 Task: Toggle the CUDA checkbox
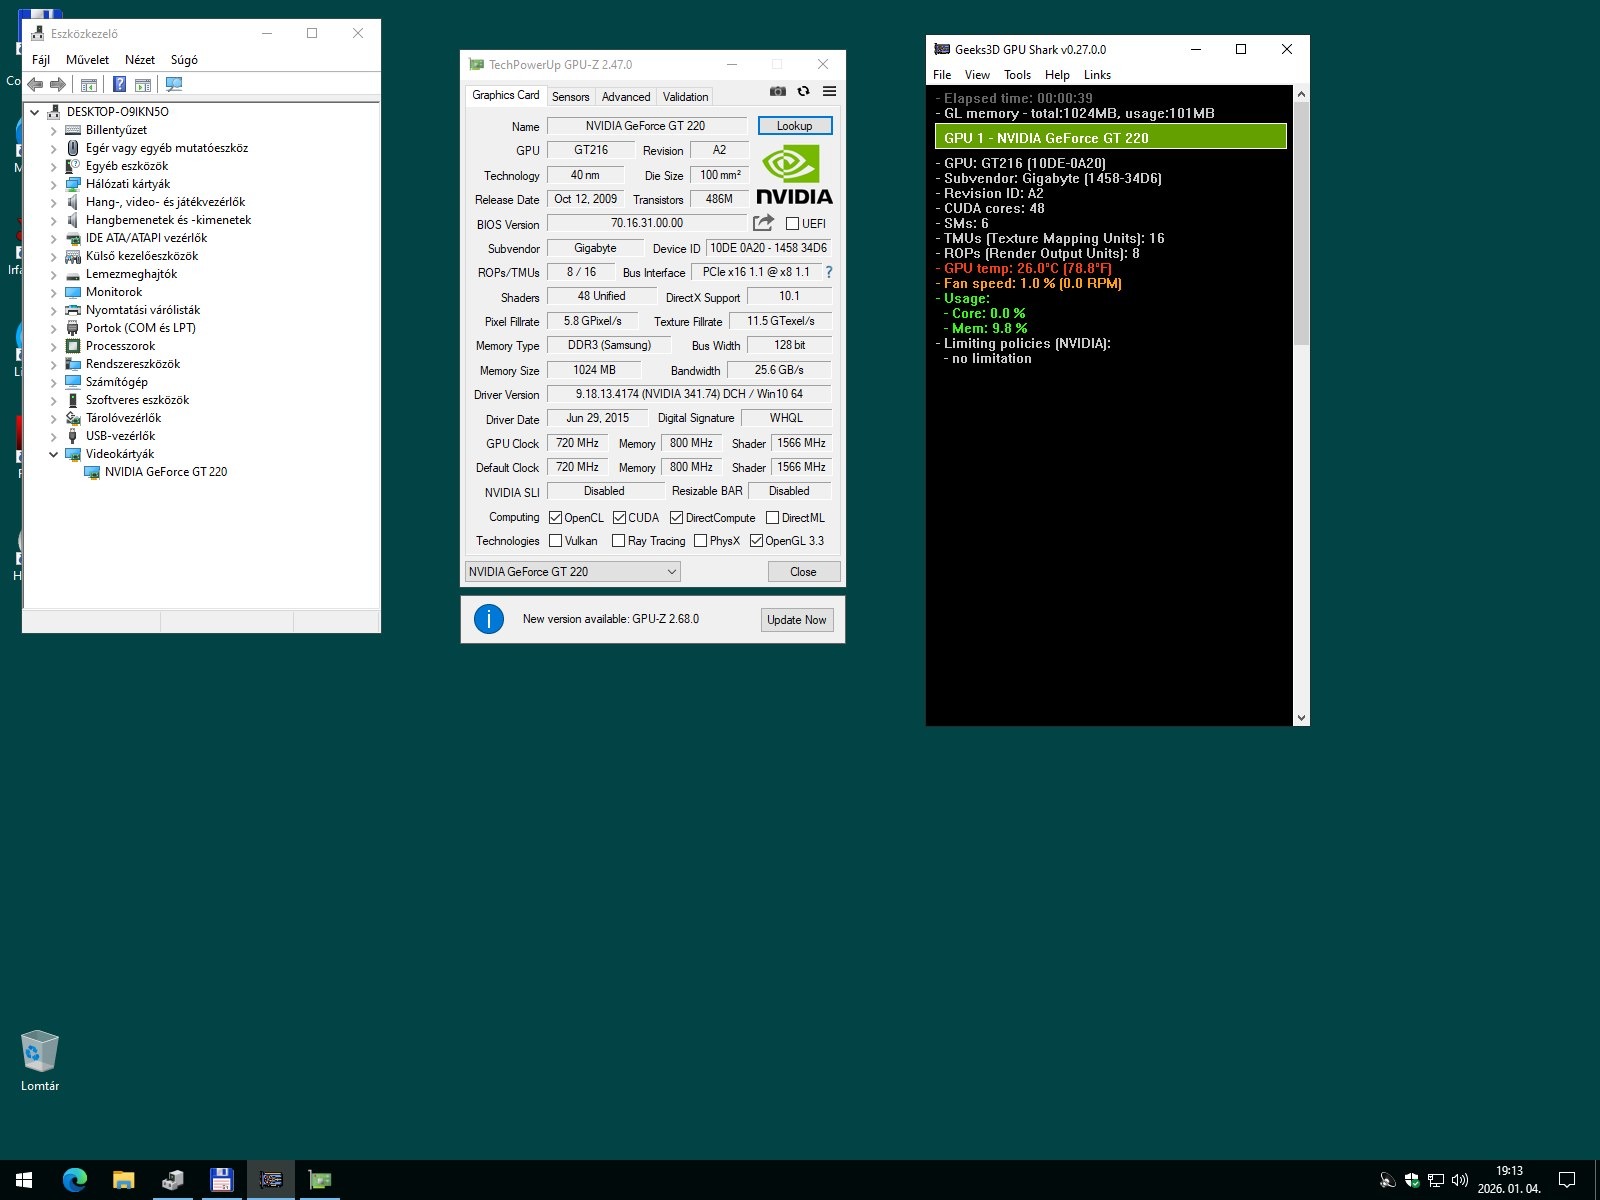(x=620, y=518)
